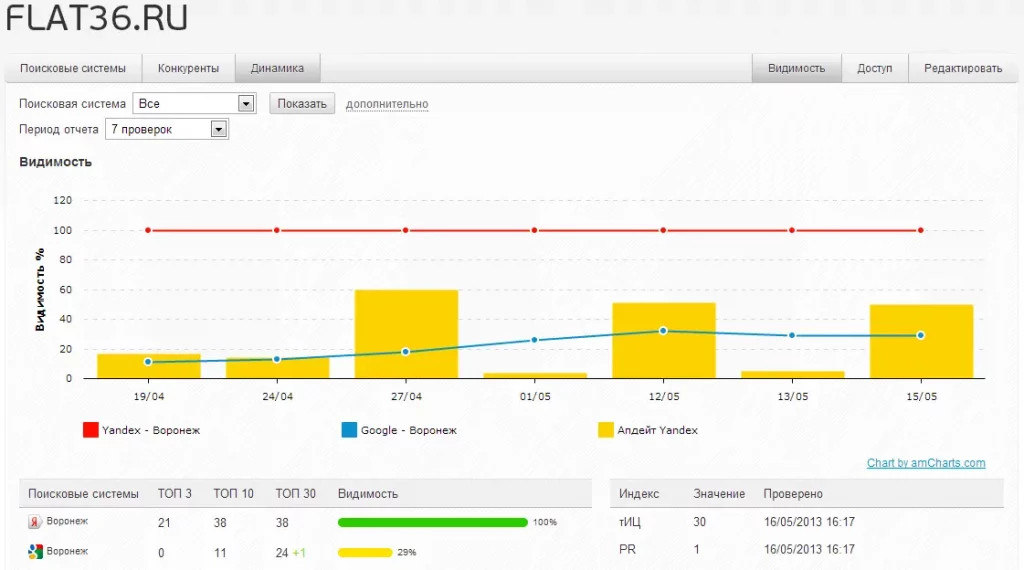Click the Показать button
The width and height of the screenshot is (1024, 570).
point(302,103)
